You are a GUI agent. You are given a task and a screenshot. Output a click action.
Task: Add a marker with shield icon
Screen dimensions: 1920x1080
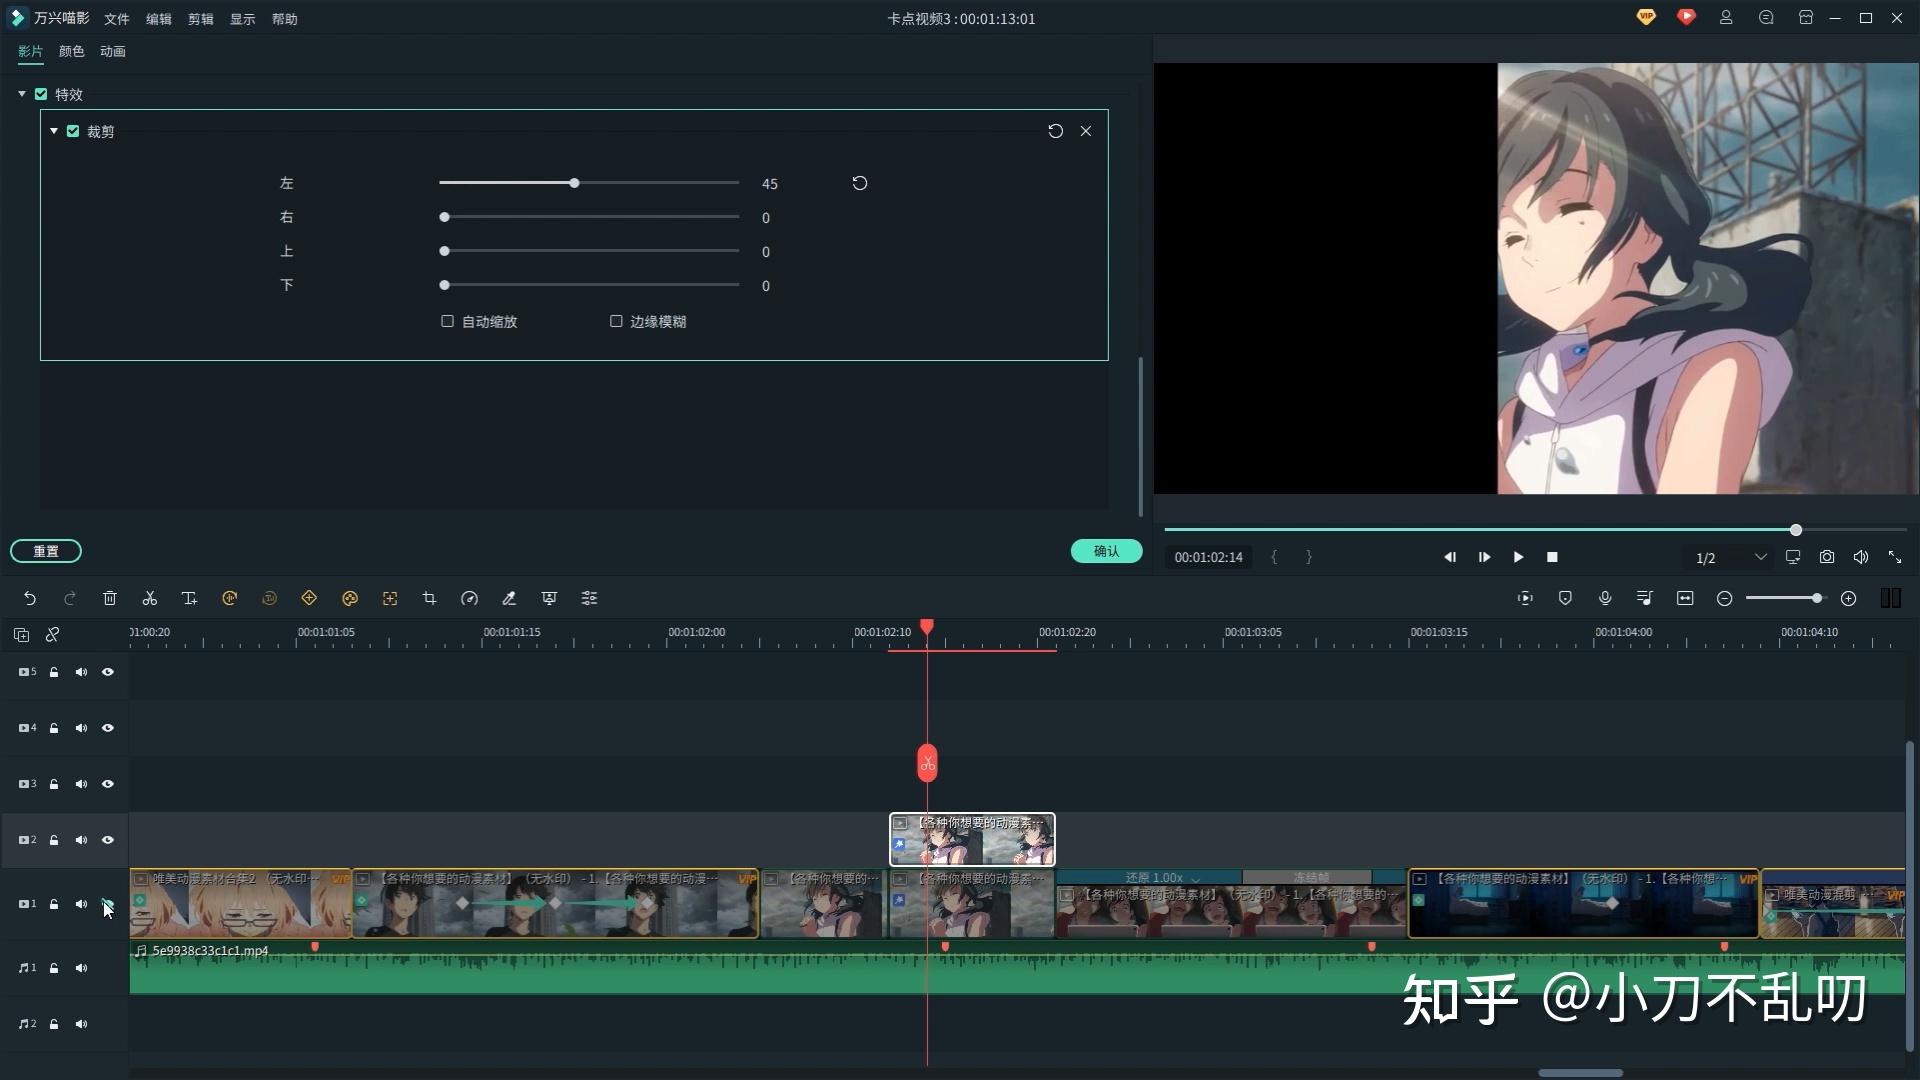[x=1565, y=598]
